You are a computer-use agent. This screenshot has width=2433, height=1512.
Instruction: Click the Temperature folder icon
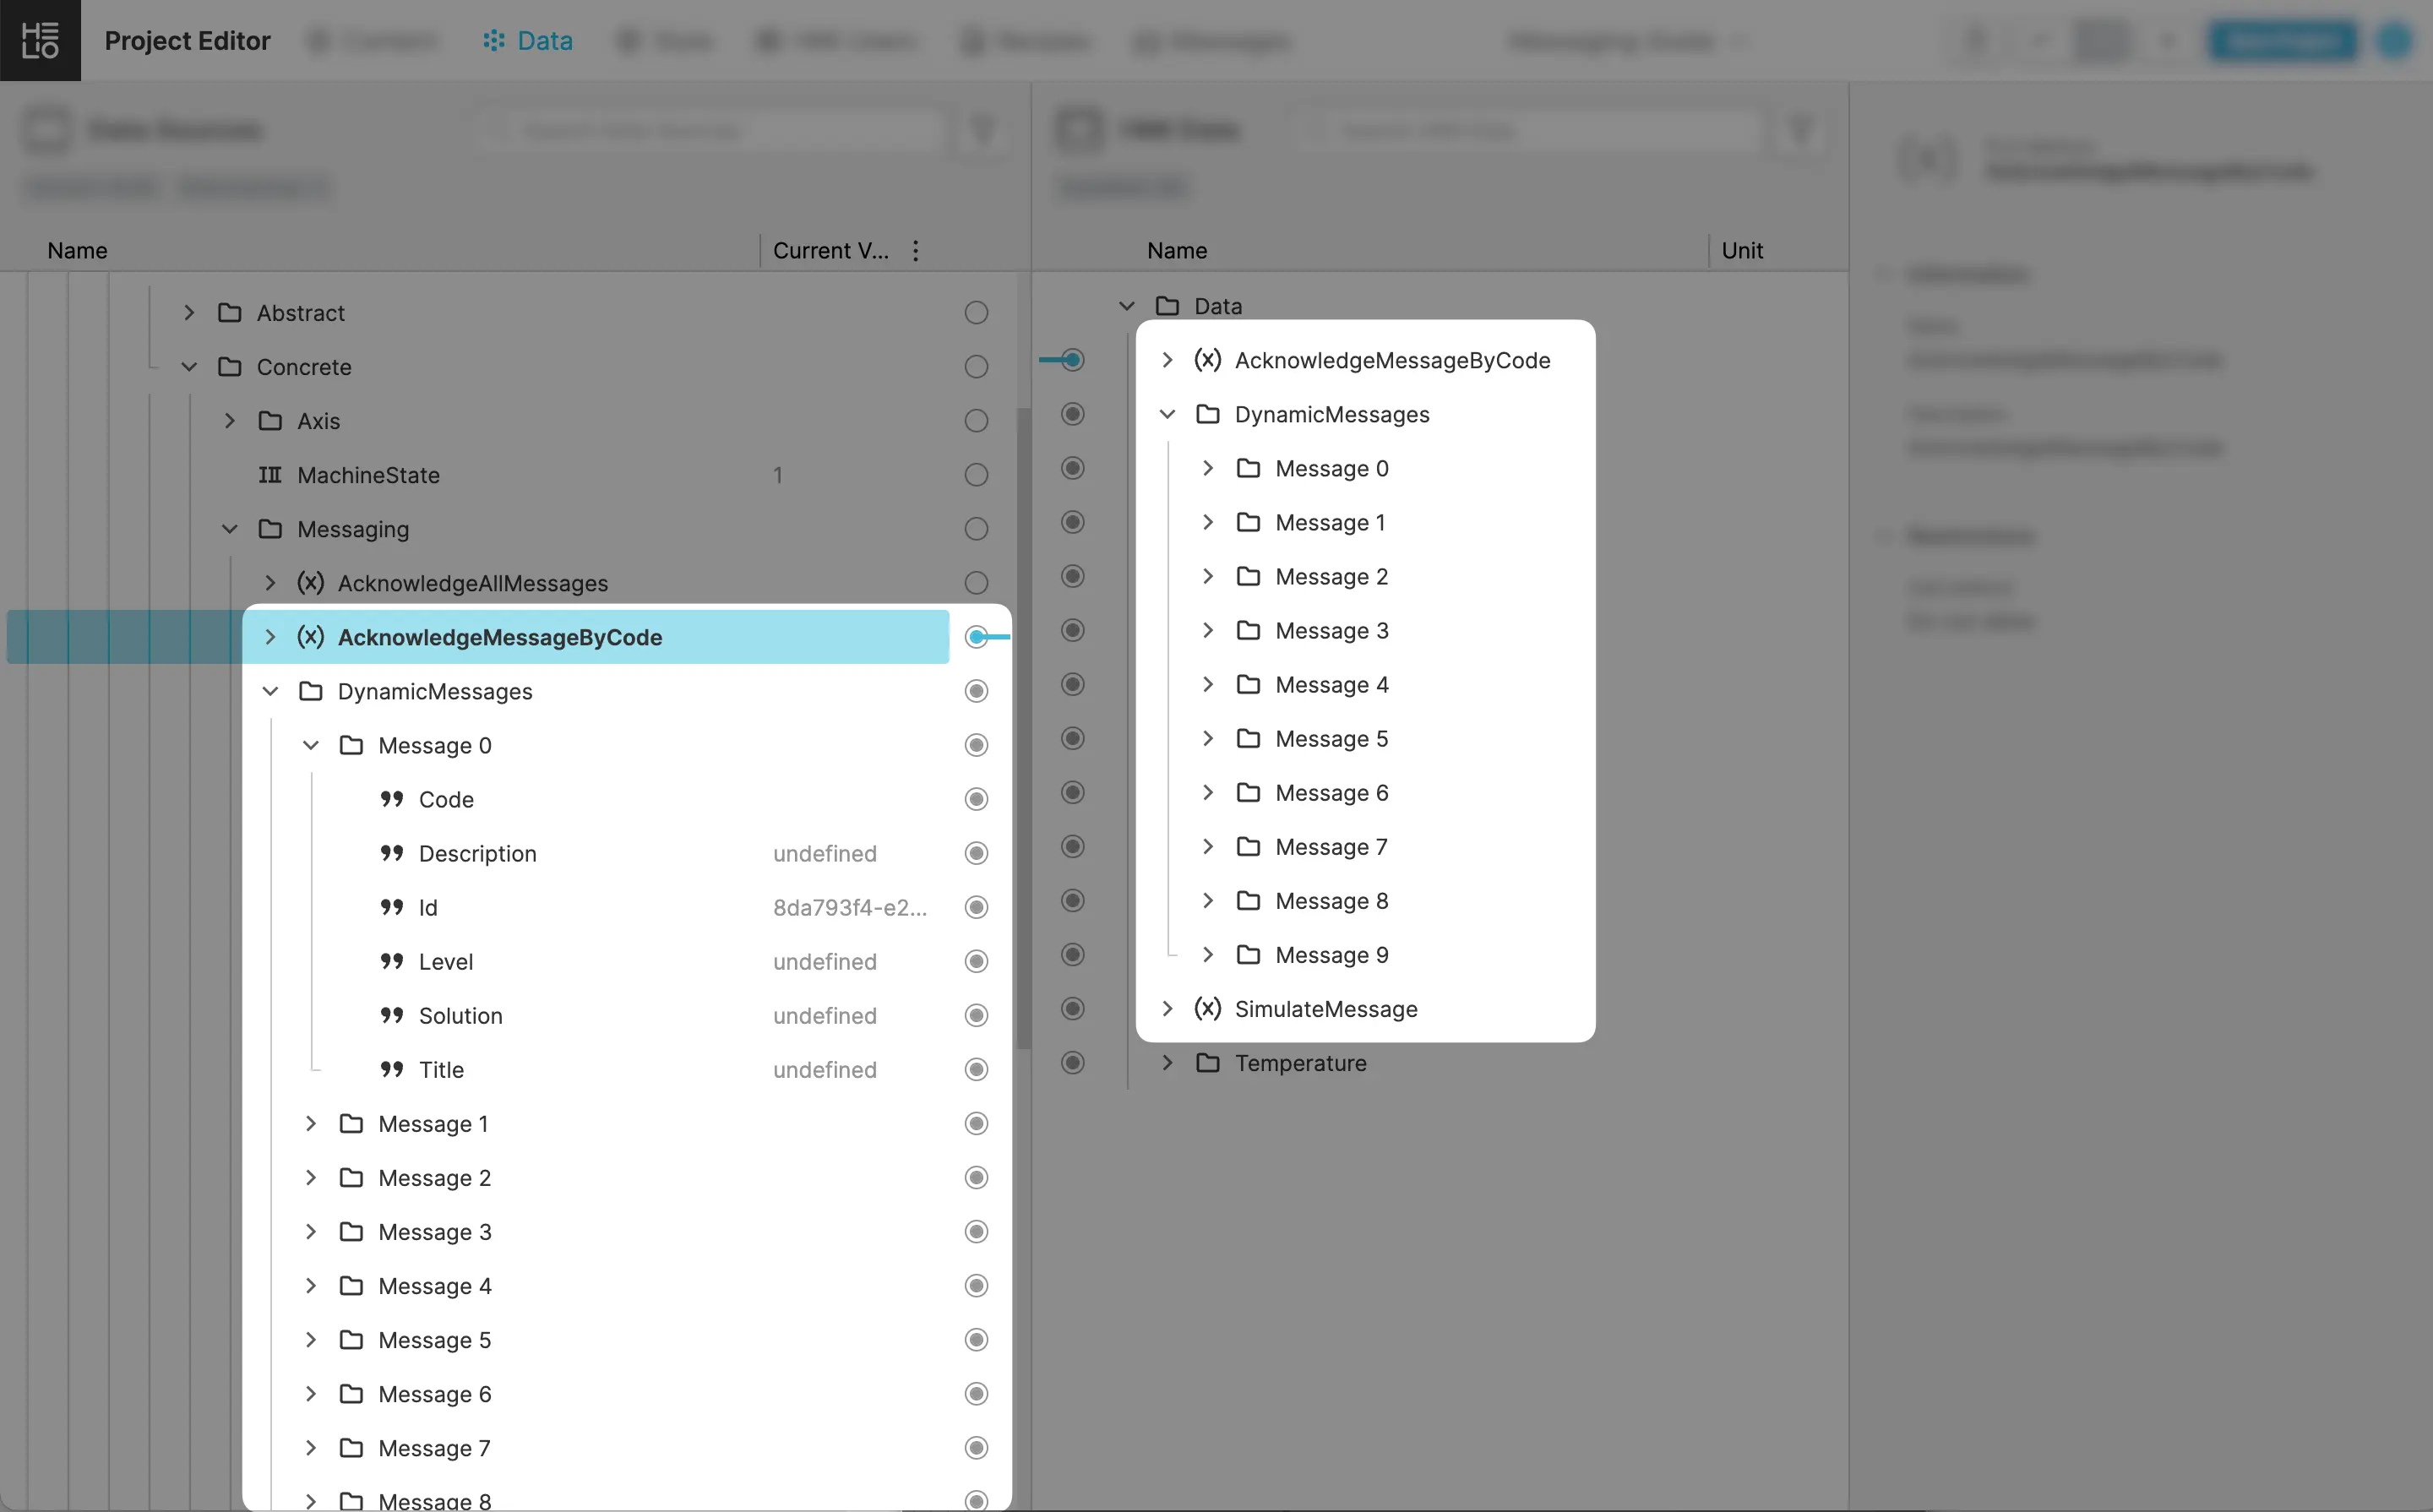tap(1208, 1063)
